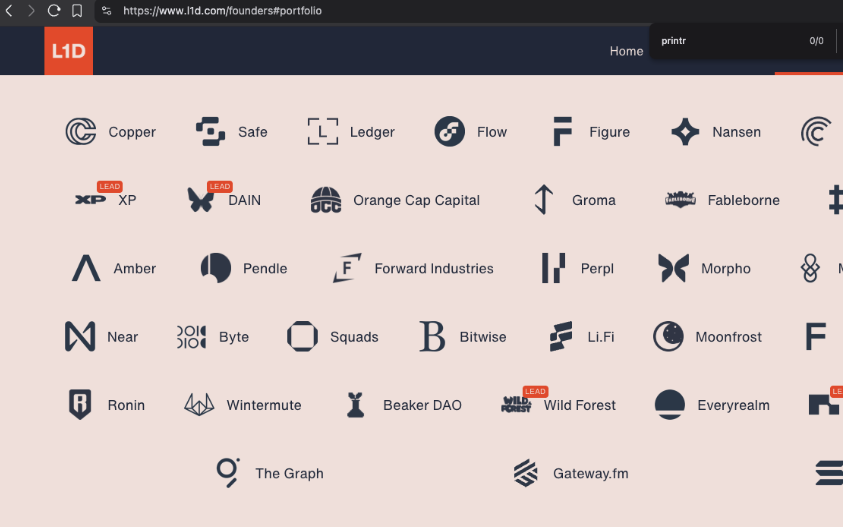Click the Byte logo icon
843x527 pixels.
pyautogui.click(x=191, y=337)
